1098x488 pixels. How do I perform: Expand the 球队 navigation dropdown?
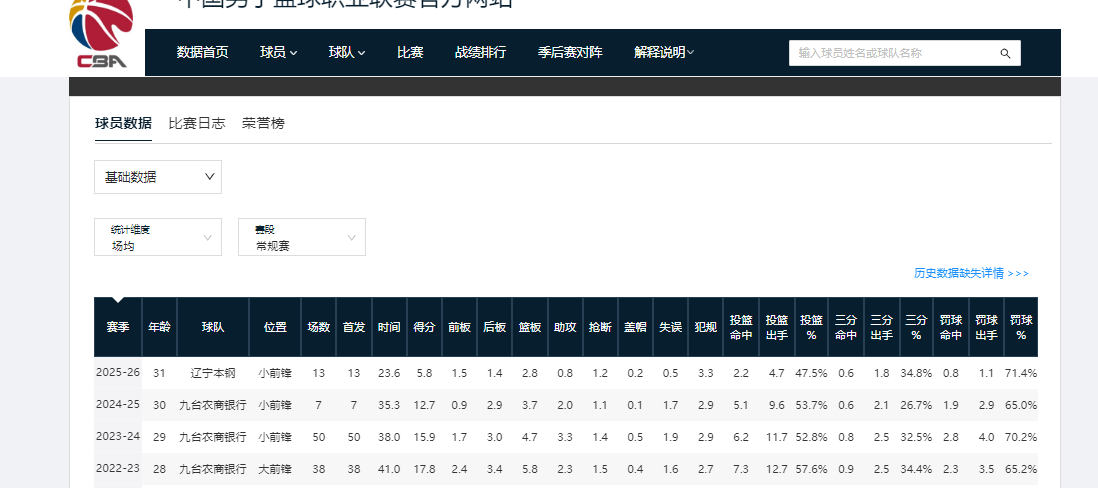347,52
